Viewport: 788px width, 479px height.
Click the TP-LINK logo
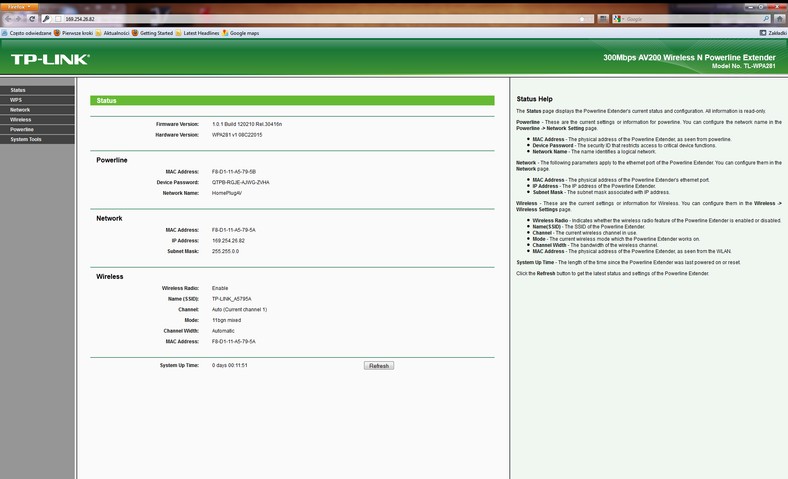pyautogui.click(x=50, y=60)
